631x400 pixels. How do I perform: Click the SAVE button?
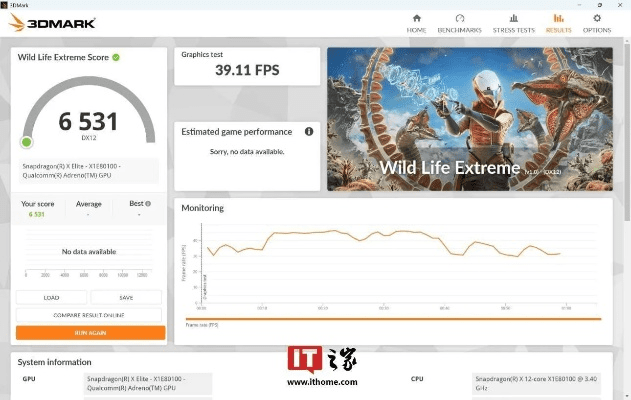click(126, 297)
